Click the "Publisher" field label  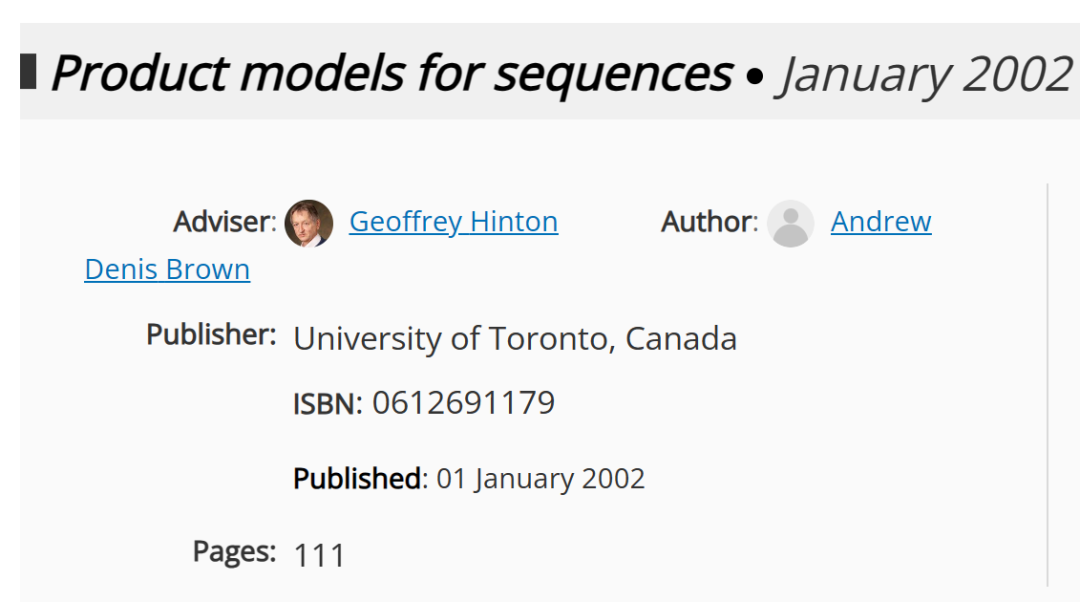click(211, 335)
